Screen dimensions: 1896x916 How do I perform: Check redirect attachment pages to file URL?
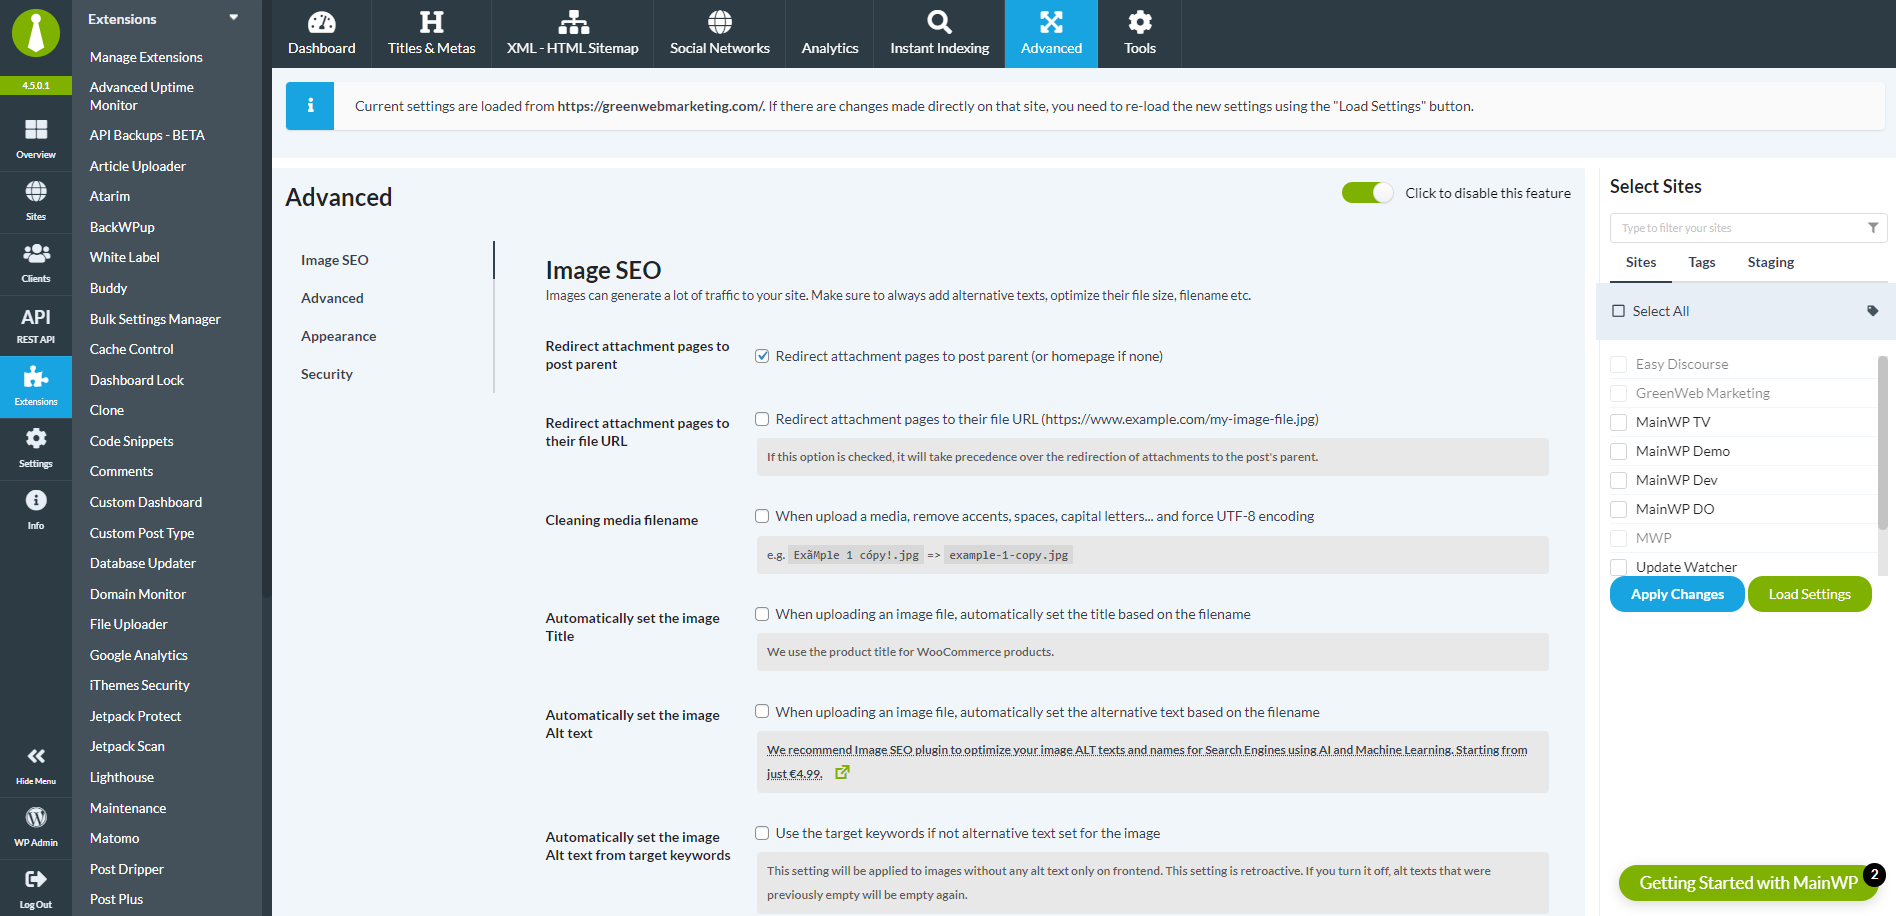point(762,419)
